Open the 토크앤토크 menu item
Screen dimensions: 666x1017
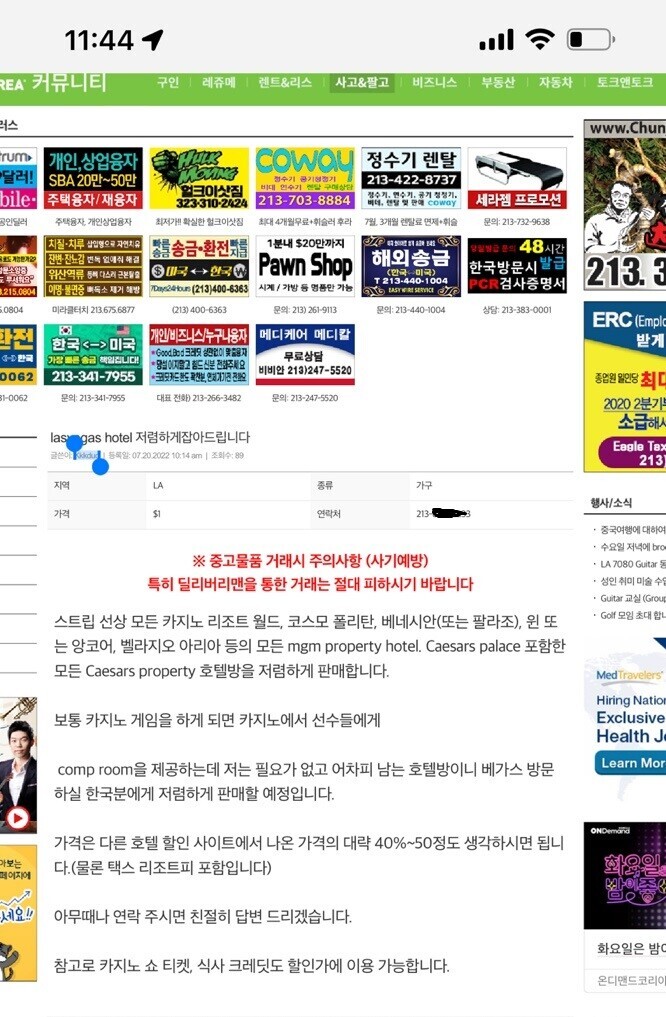click(625, 82)
